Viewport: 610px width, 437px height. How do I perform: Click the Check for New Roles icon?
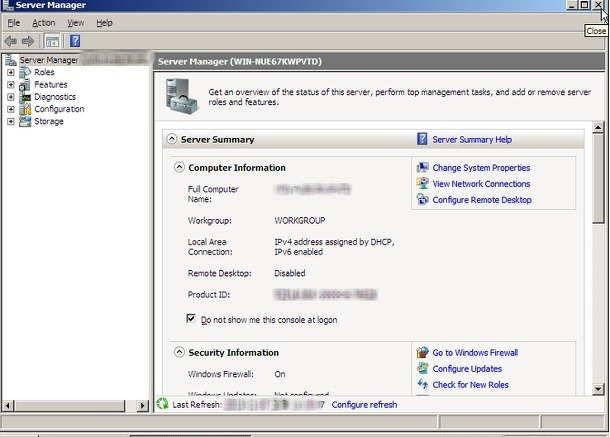422,384
